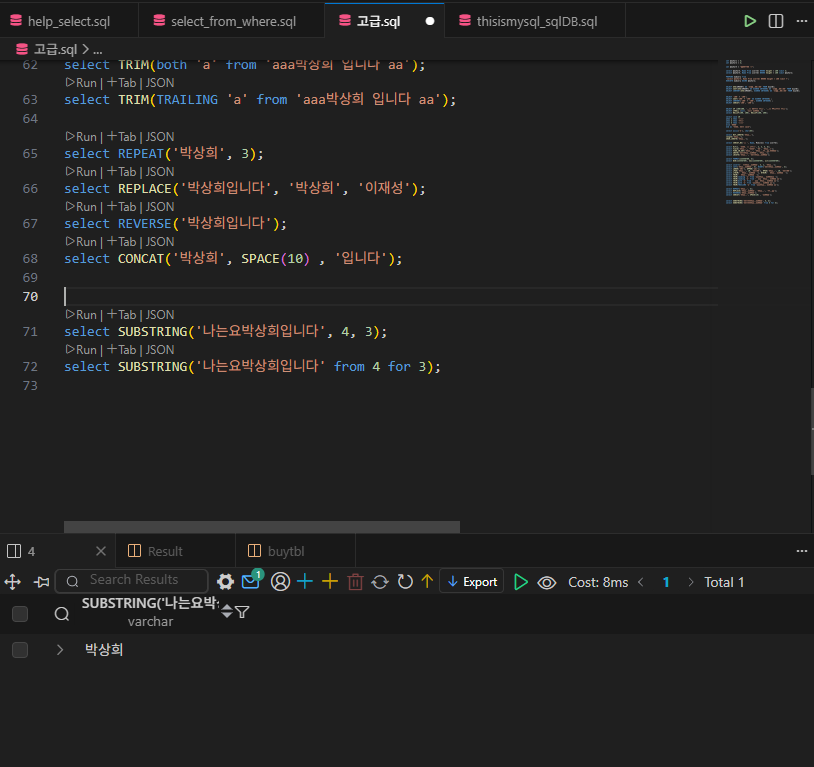Click the line 65 REPEAT statement text
The height and width of the screenshot is (767, 814).
[164, 154]
